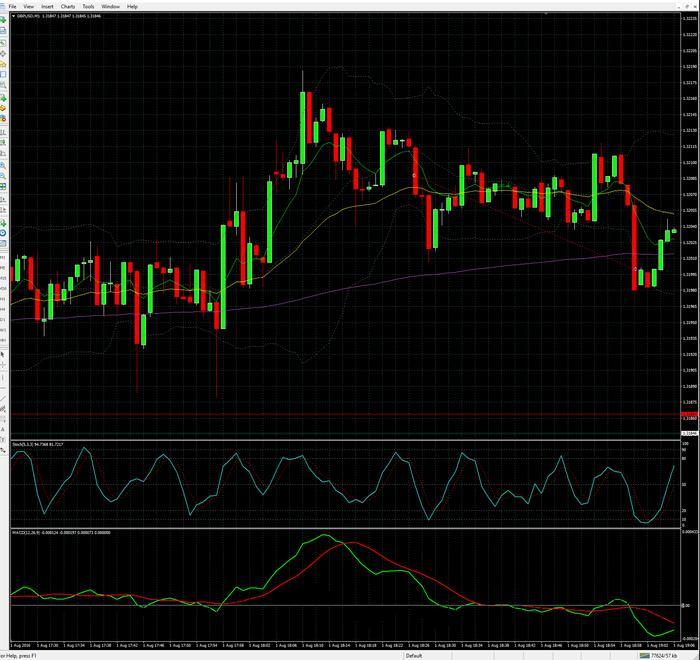Click the Stoch indicator label in subwindow

click(38, 444)
